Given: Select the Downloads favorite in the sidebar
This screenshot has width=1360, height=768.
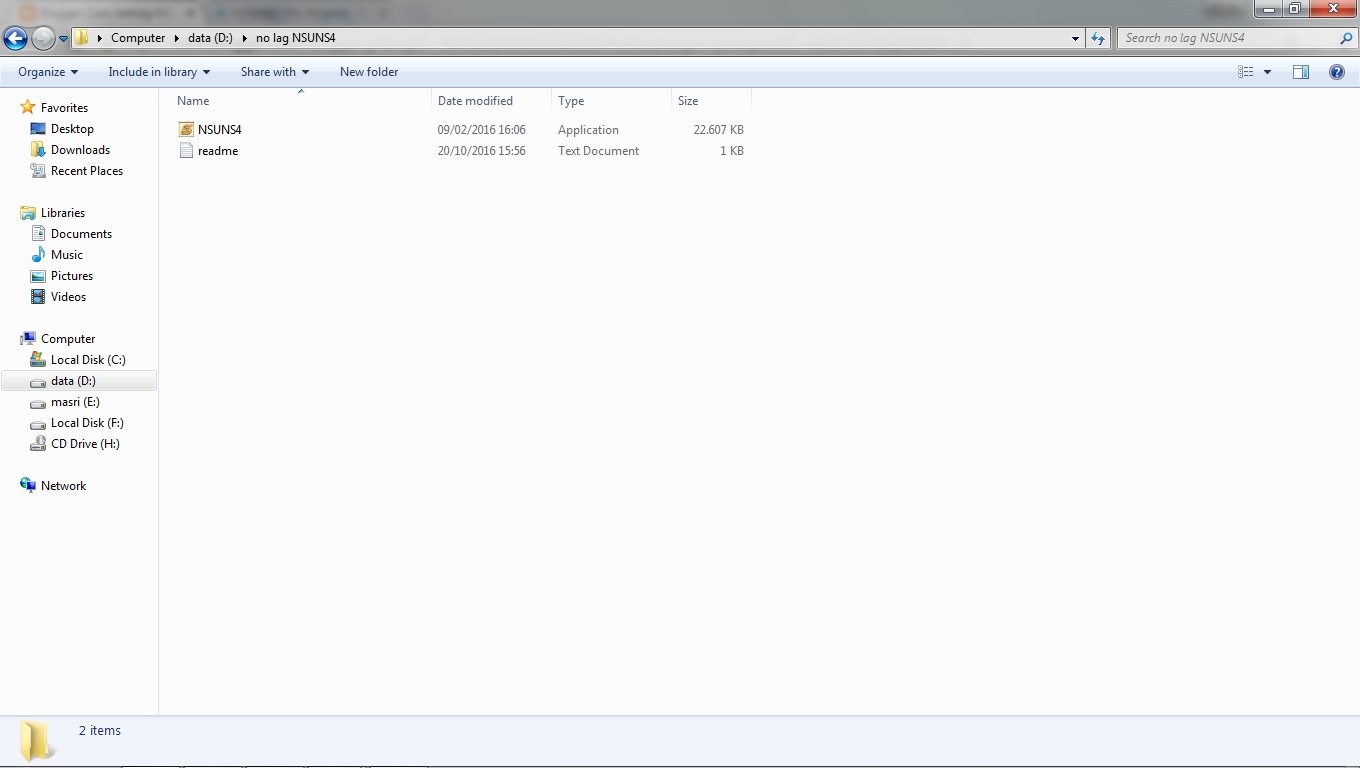Looking at the screenshot, I should coord(78,149).
